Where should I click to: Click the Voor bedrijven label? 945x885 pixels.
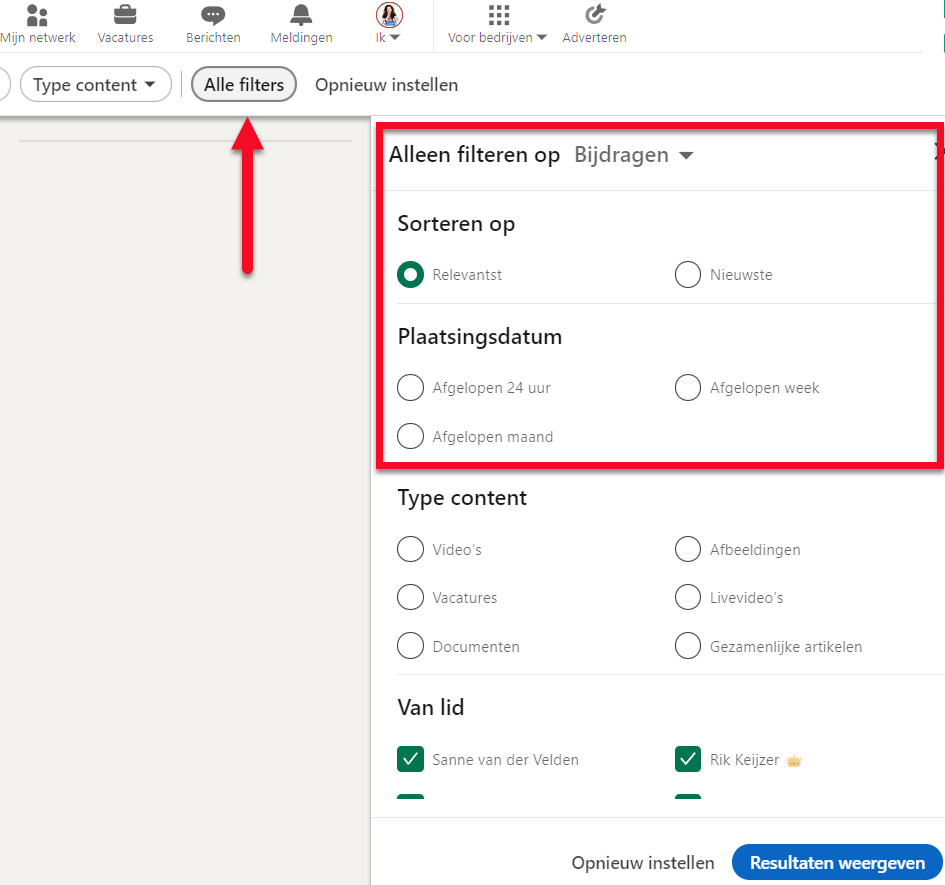point(490,37)
